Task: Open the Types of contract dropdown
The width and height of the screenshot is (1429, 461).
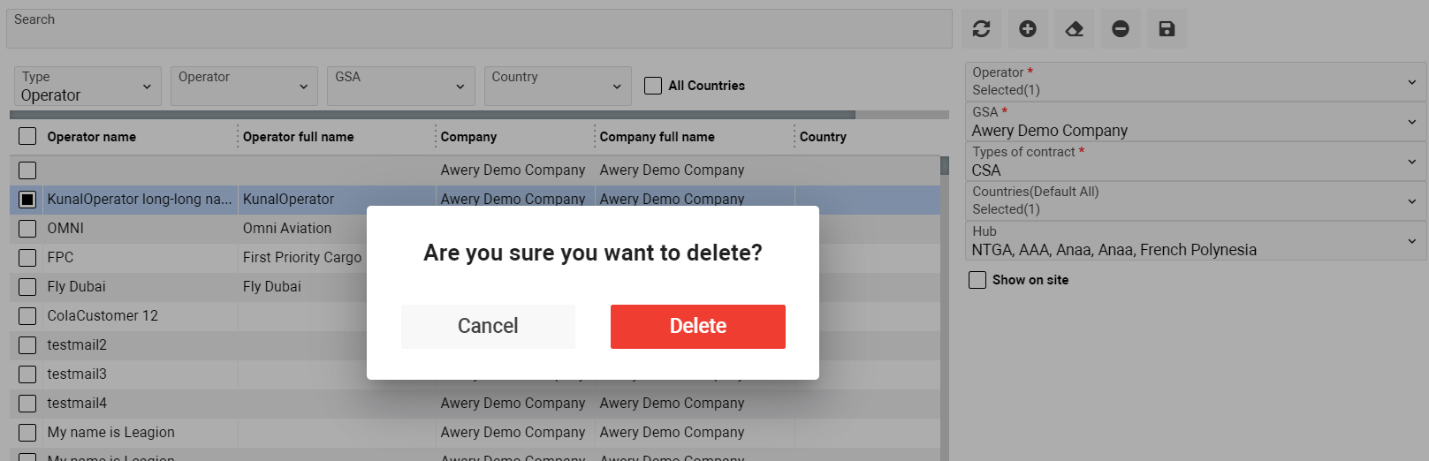Action: 1195,161
